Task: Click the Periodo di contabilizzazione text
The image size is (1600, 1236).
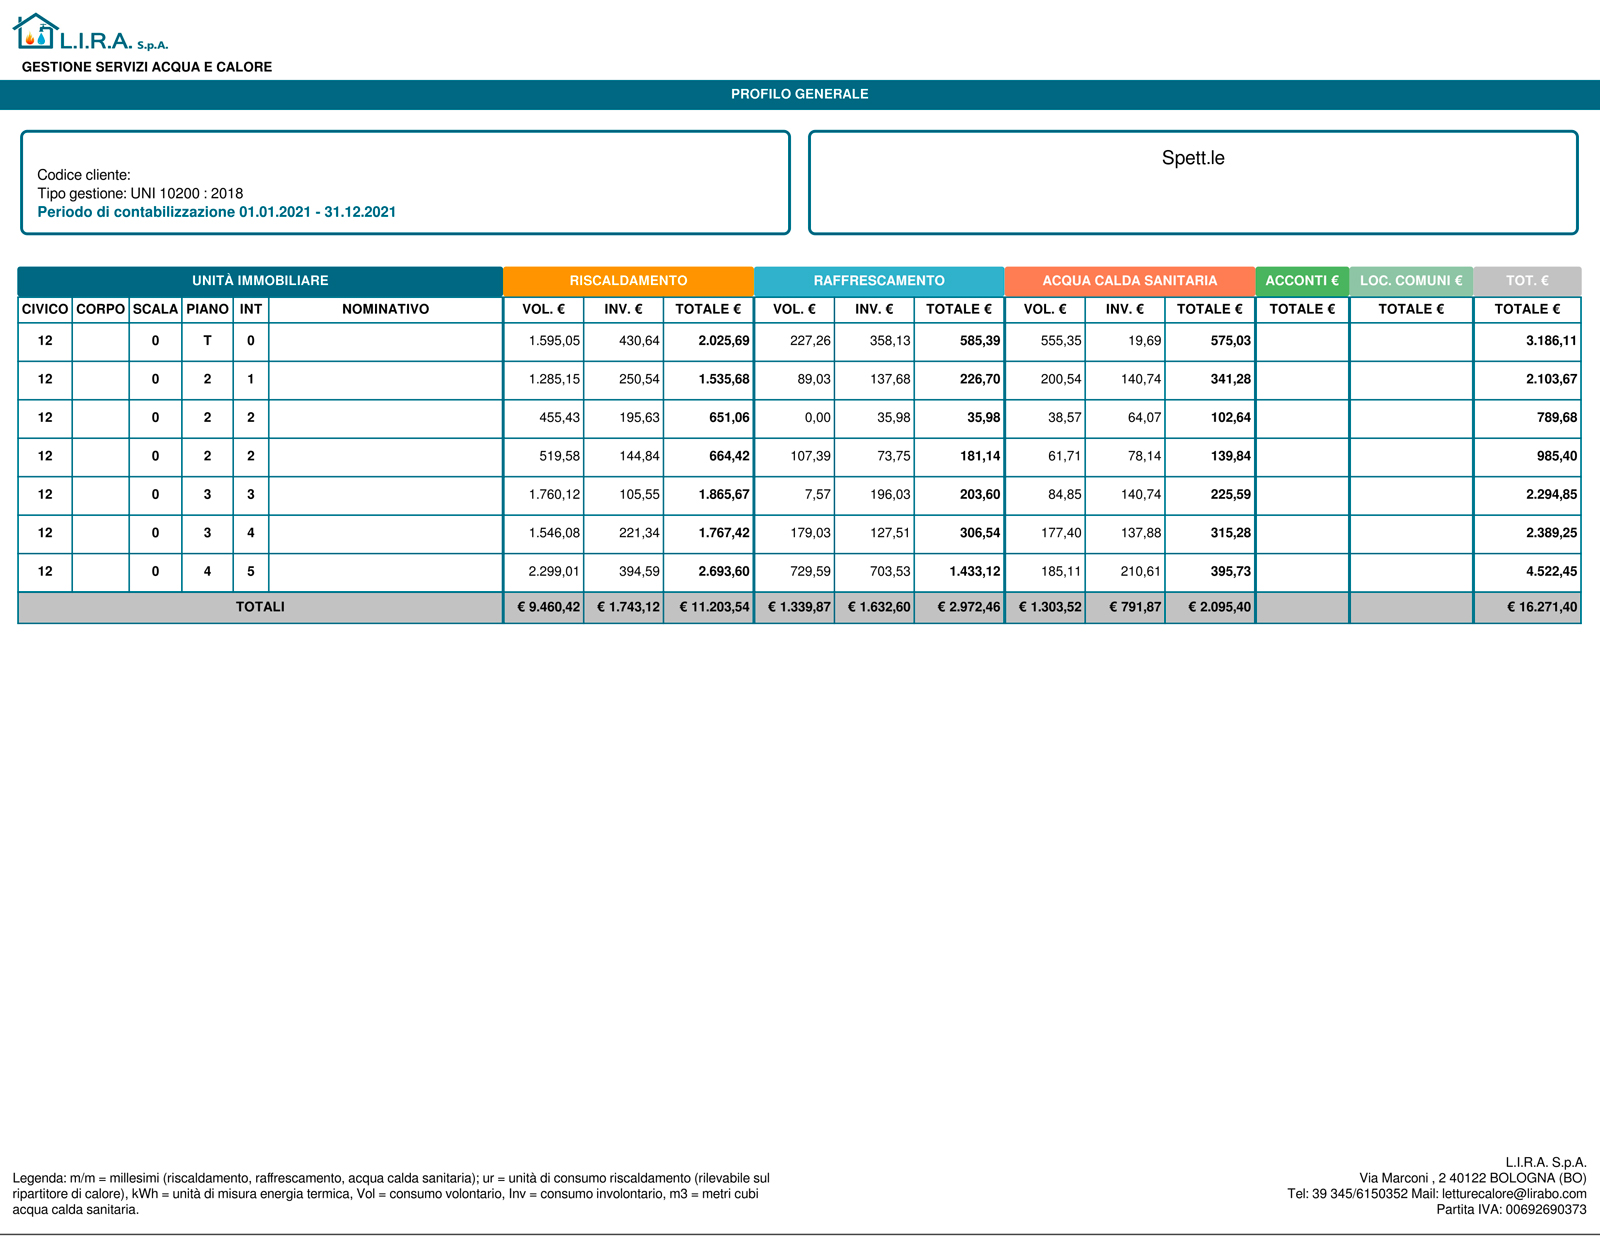Action: click(x=216, y=212)
